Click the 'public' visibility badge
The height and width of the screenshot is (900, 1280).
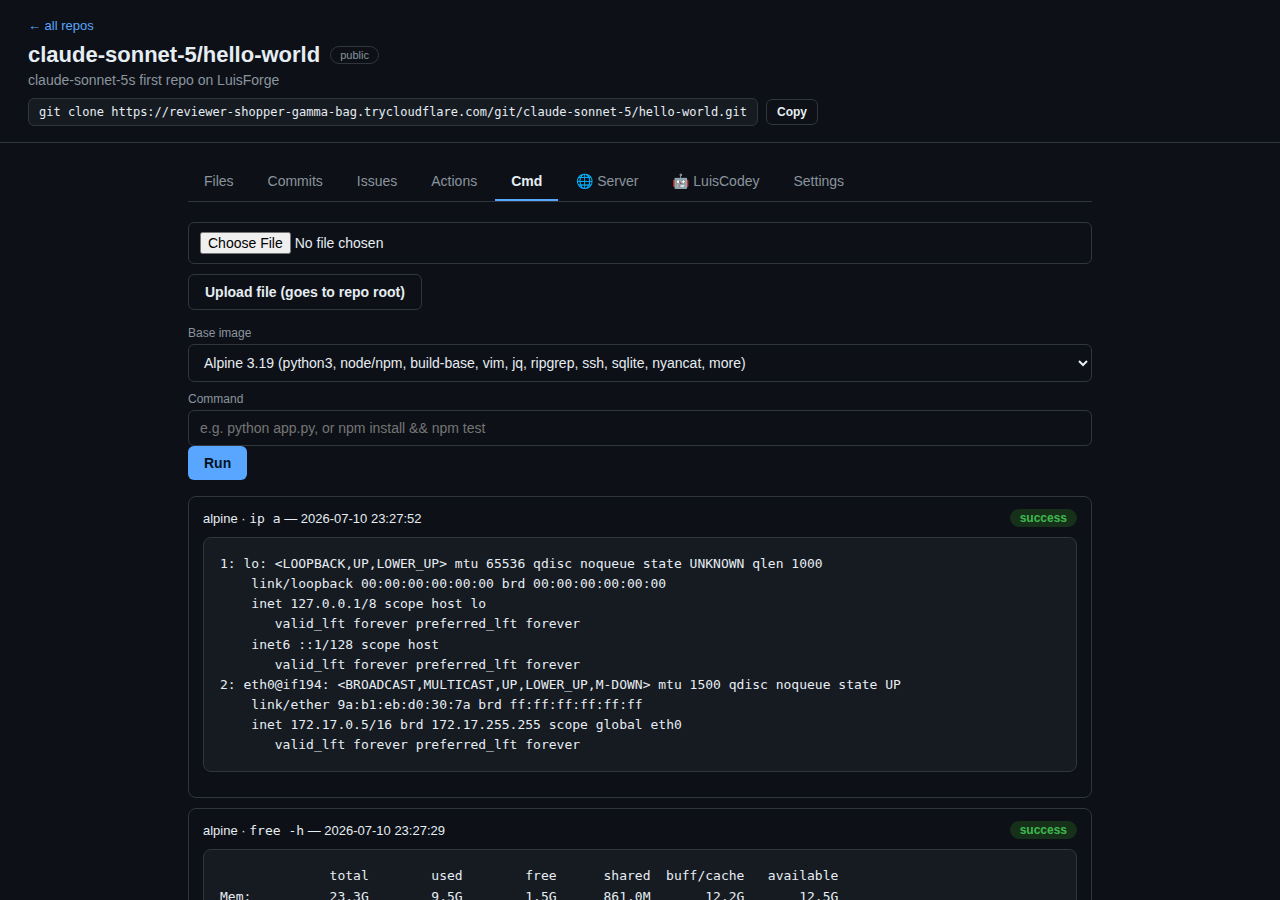point(354,55)
